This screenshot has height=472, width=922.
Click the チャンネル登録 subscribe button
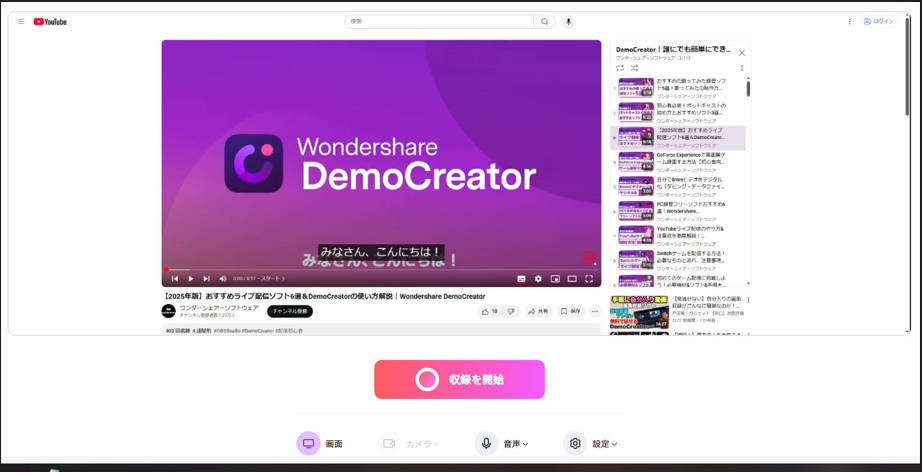coord(290,311)
